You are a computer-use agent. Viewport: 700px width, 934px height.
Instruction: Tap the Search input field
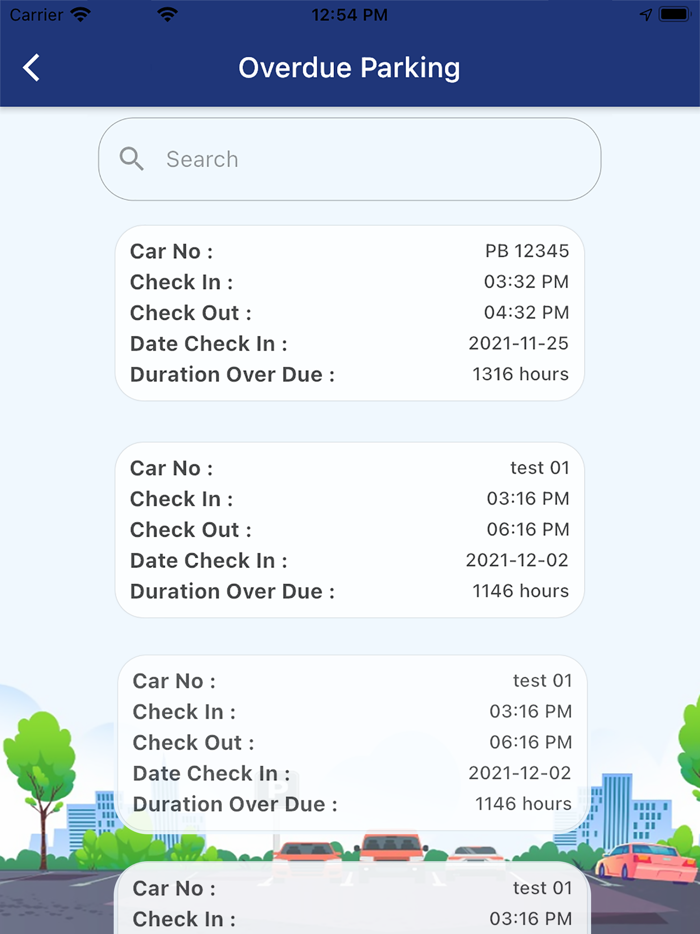click(349, 159)
